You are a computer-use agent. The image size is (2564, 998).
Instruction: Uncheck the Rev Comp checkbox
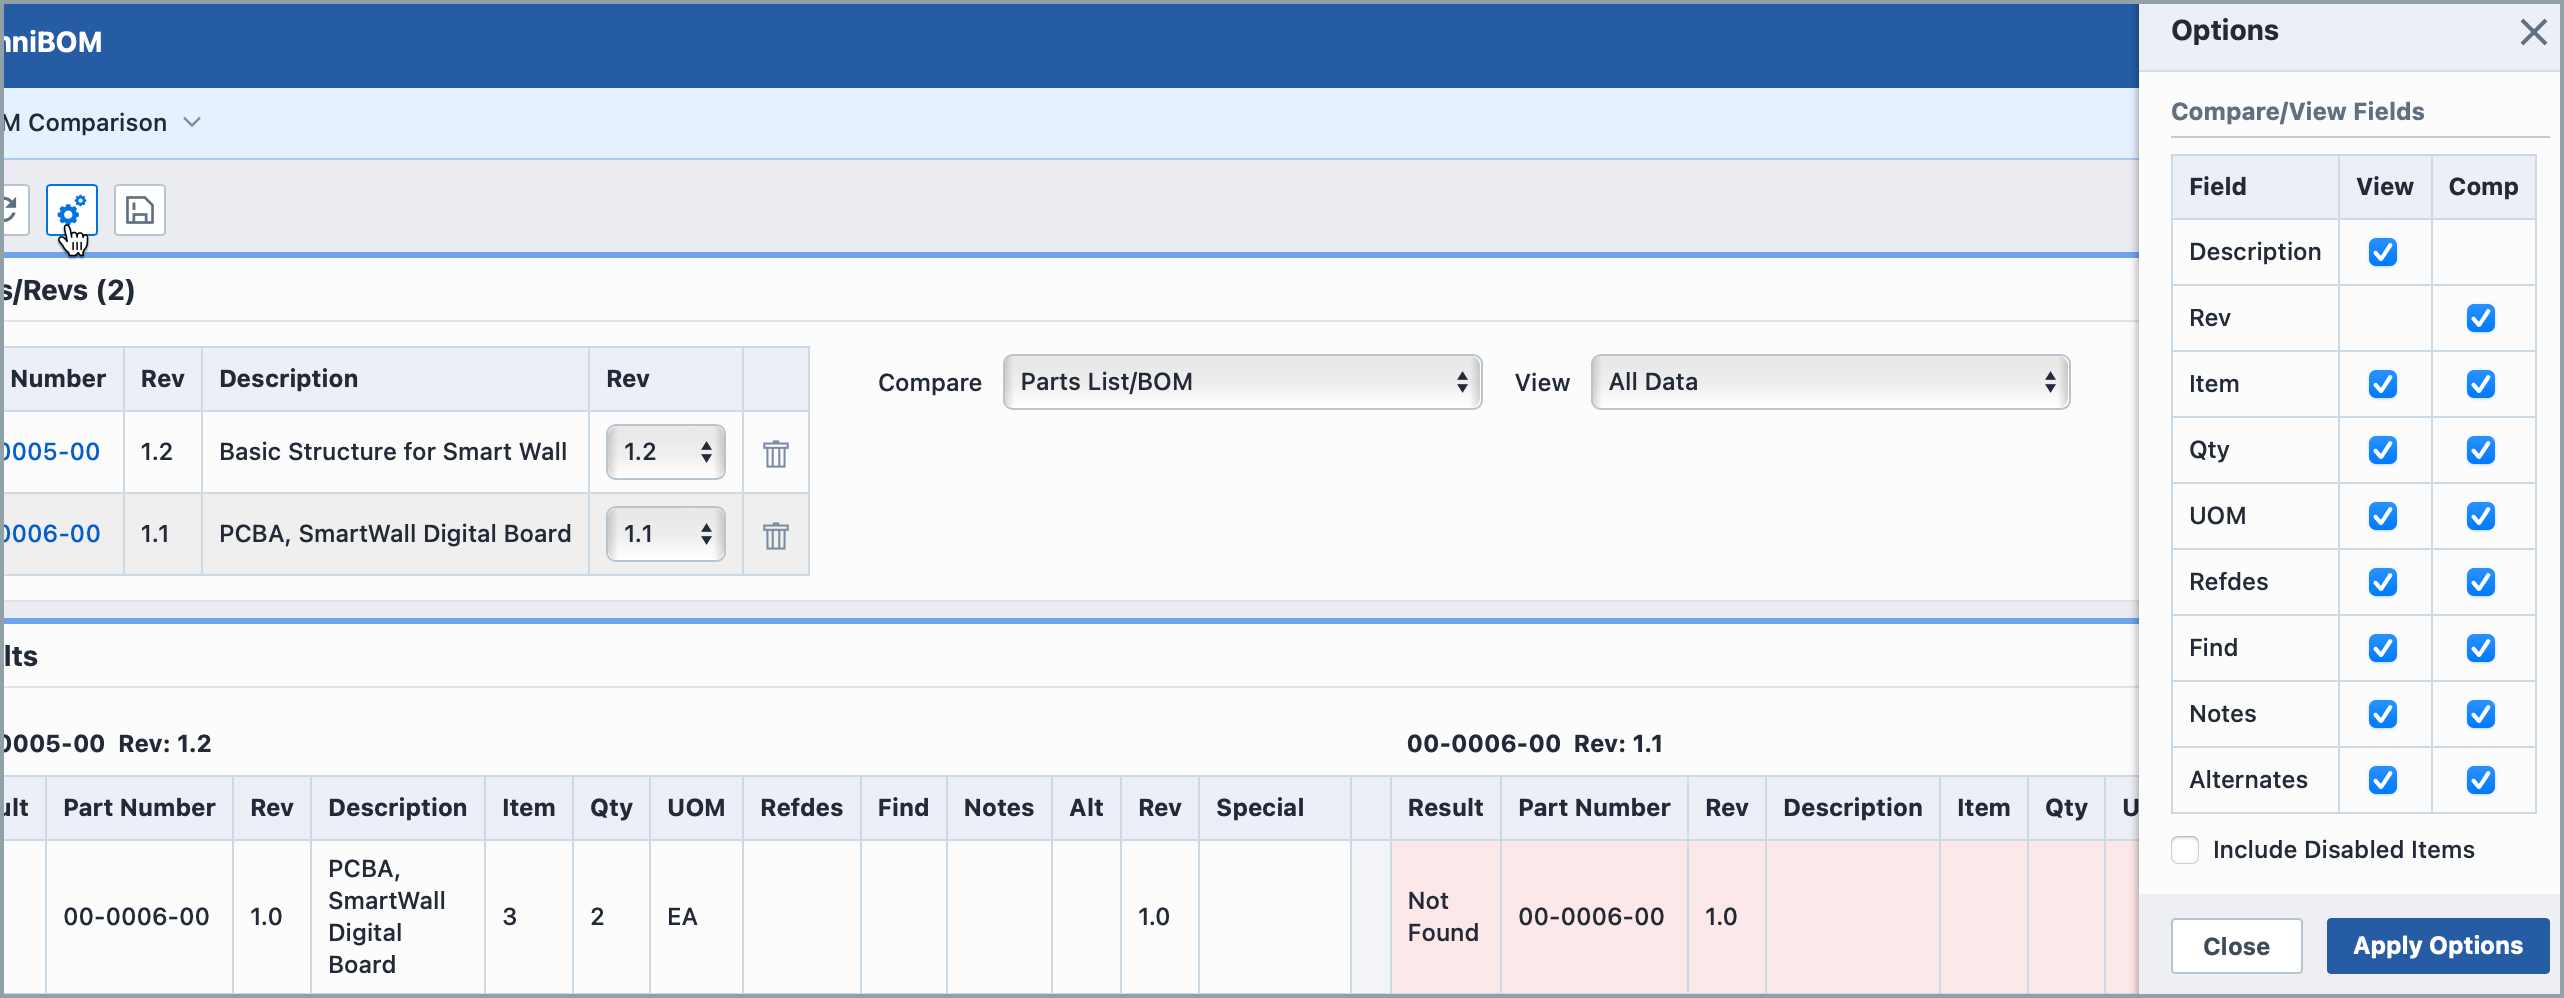(x=2480, y=318)
